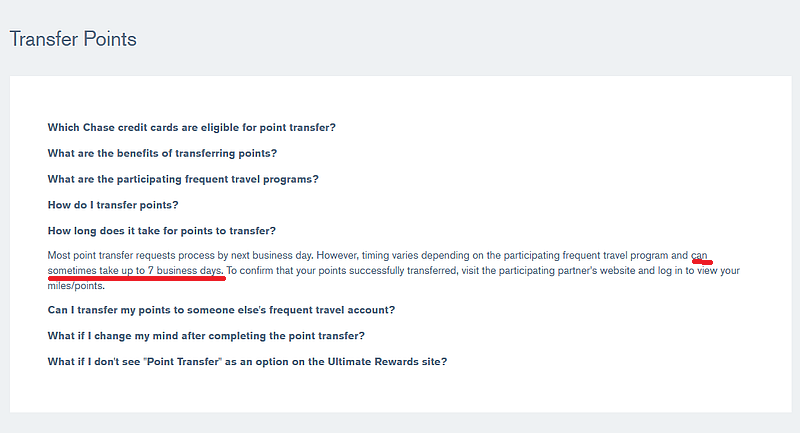Click the red-underlined word can
800x433 pixels.
(699, 256)
